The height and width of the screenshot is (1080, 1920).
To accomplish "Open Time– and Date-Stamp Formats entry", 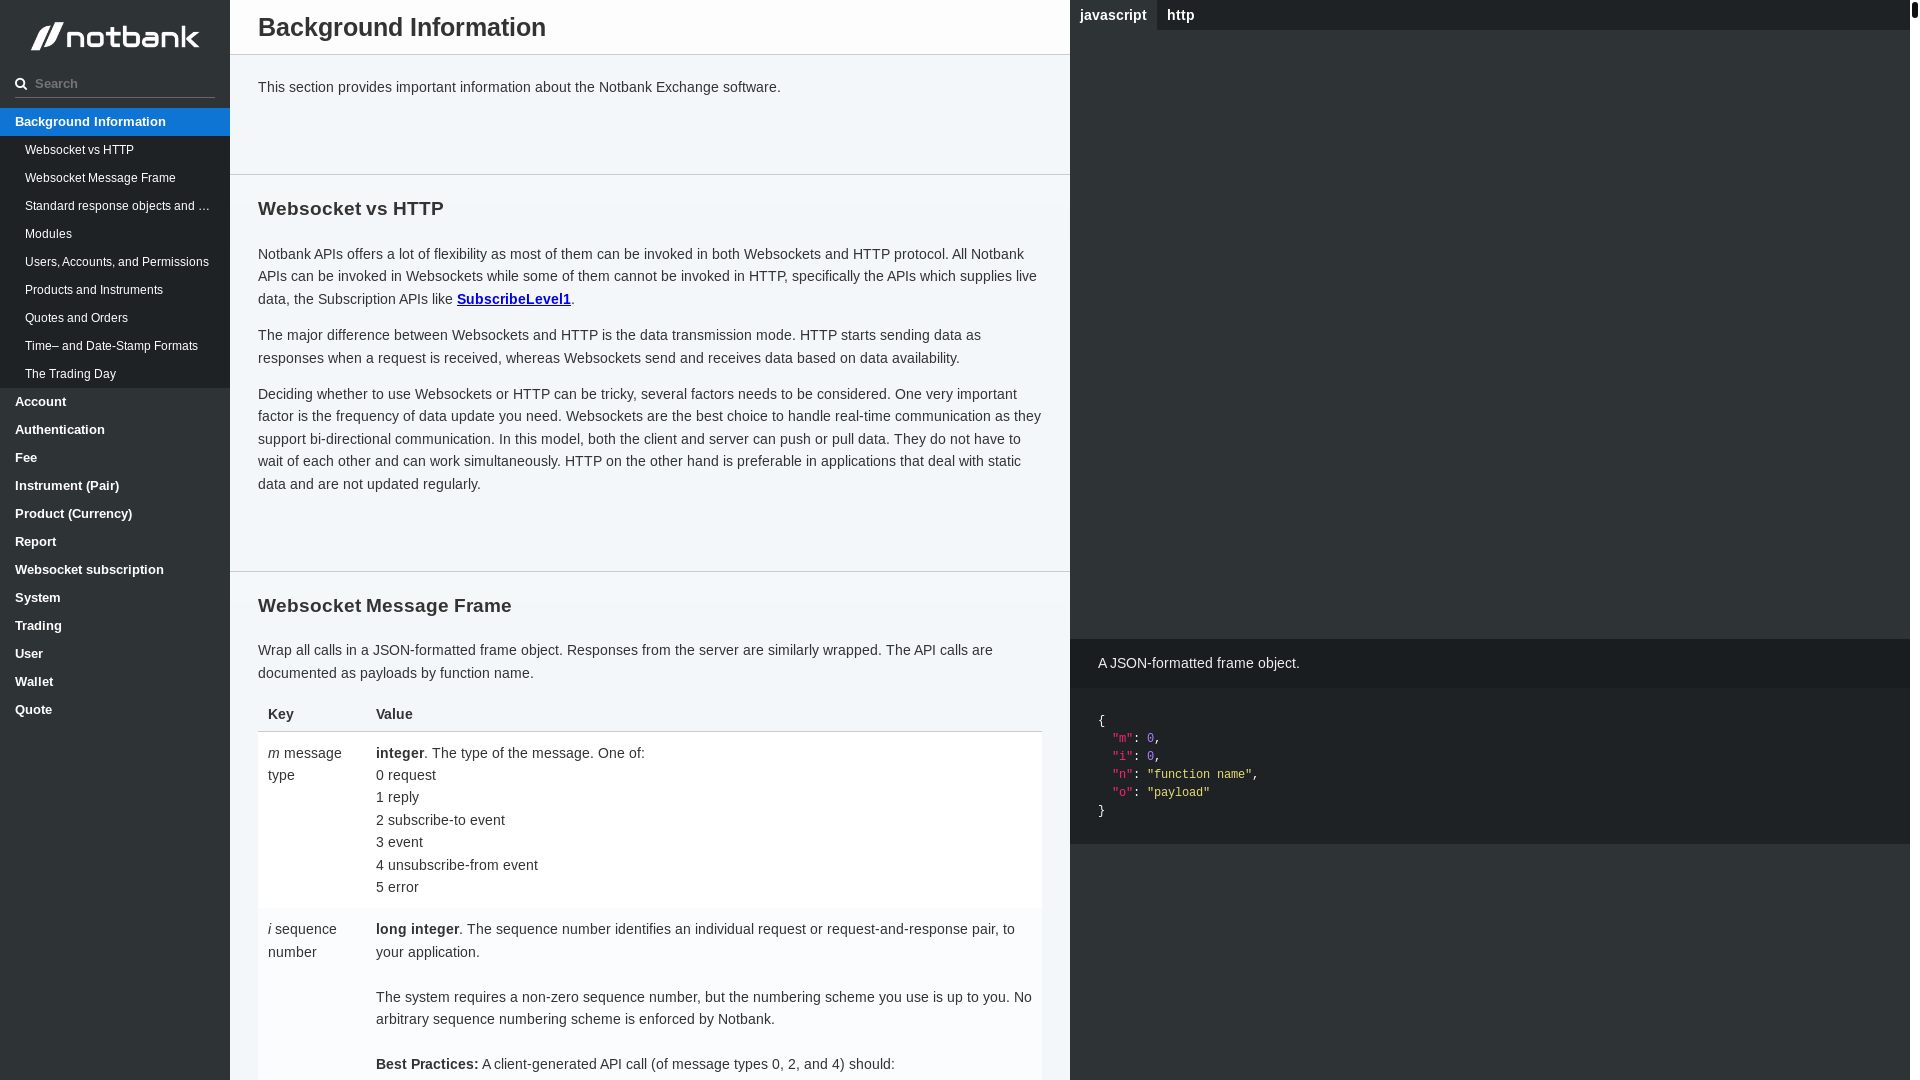I will 115,346.
